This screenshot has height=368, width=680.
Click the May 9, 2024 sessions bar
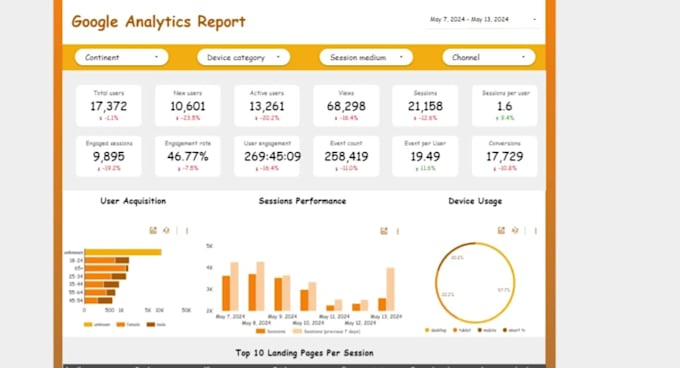coord(278,294)
